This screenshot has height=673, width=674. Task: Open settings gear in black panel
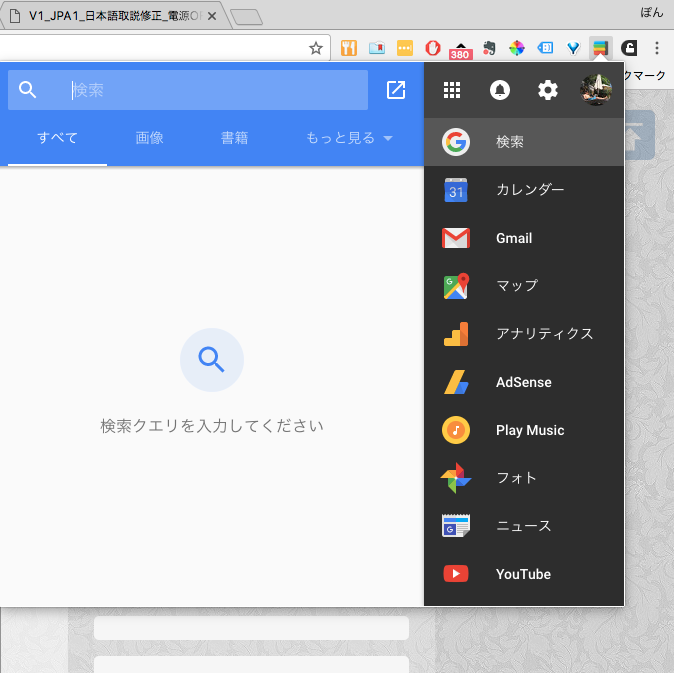tap(548, 90)
